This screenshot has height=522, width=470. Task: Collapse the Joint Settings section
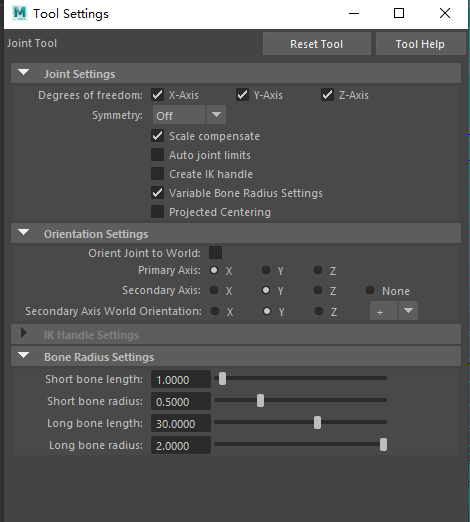click(23, 72)
